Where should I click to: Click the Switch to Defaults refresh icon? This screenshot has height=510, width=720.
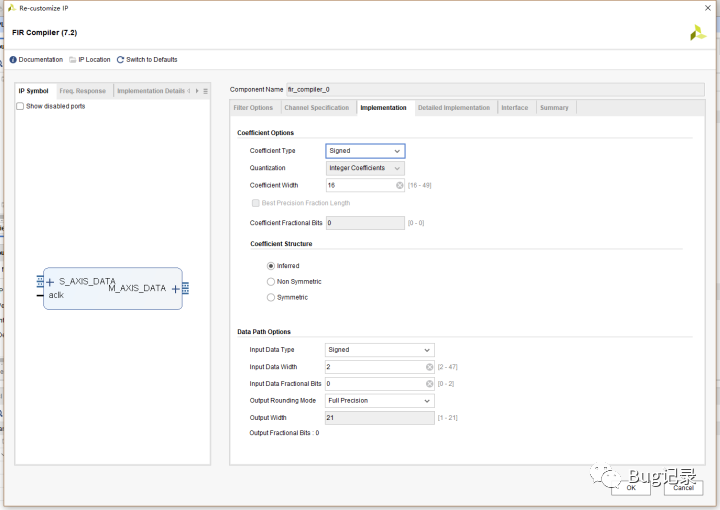121,60
